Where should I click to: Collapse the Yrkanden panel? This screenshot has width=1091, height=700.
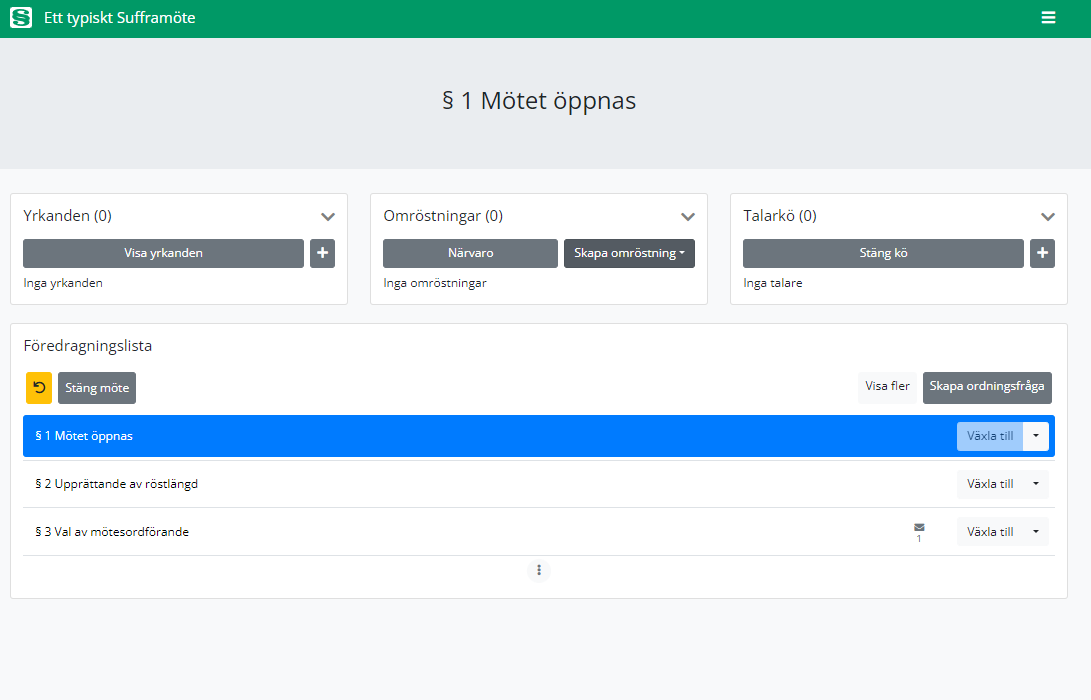click(x=327, y=216)
